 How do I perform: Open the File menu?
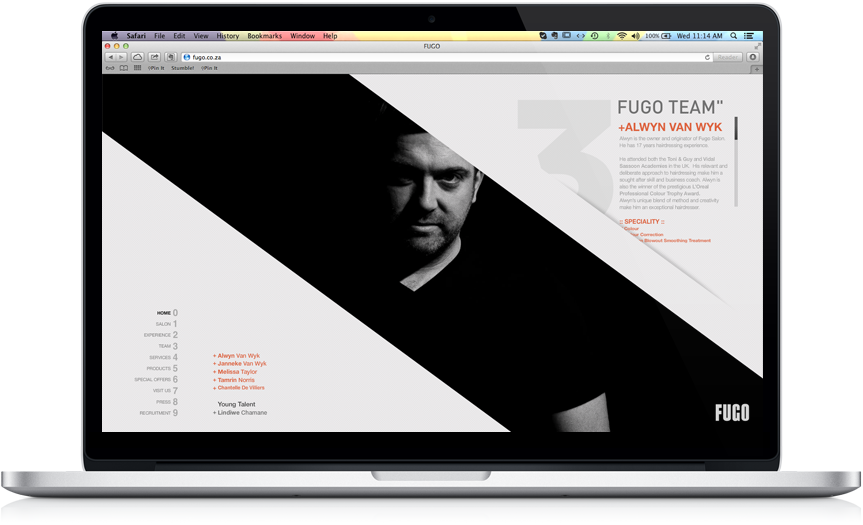[x=160, y=36]
